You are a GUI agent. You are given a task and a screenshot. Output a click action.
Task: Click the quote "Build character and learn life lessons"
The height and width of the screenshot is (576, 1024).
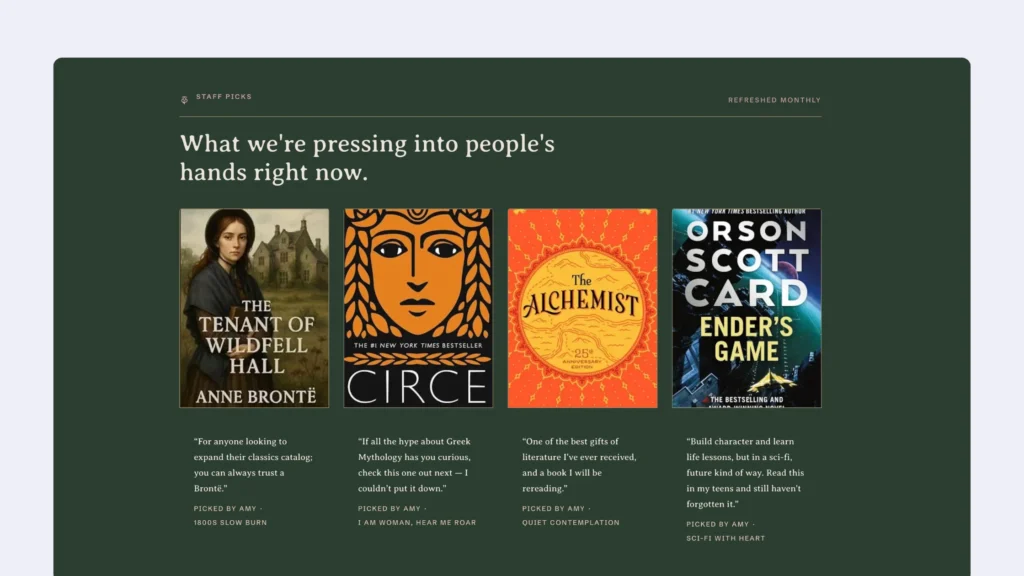[x=745, y=473]
